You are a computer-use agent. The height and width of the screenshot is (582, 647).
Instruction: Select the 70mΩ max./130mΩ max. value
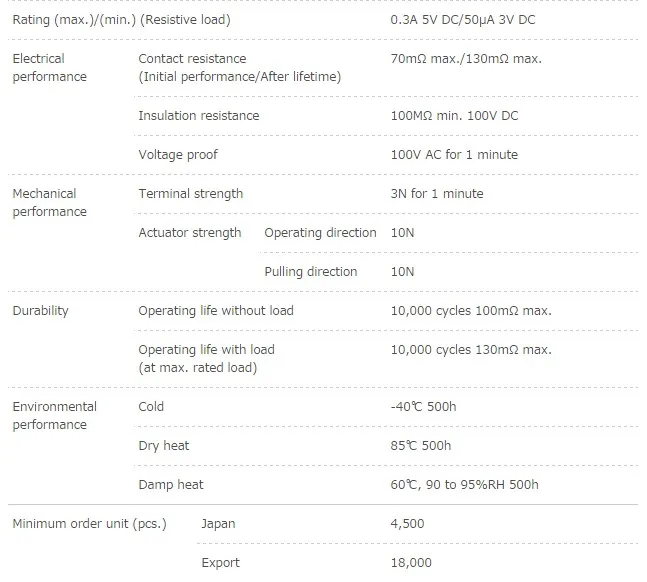pos(466,59)
